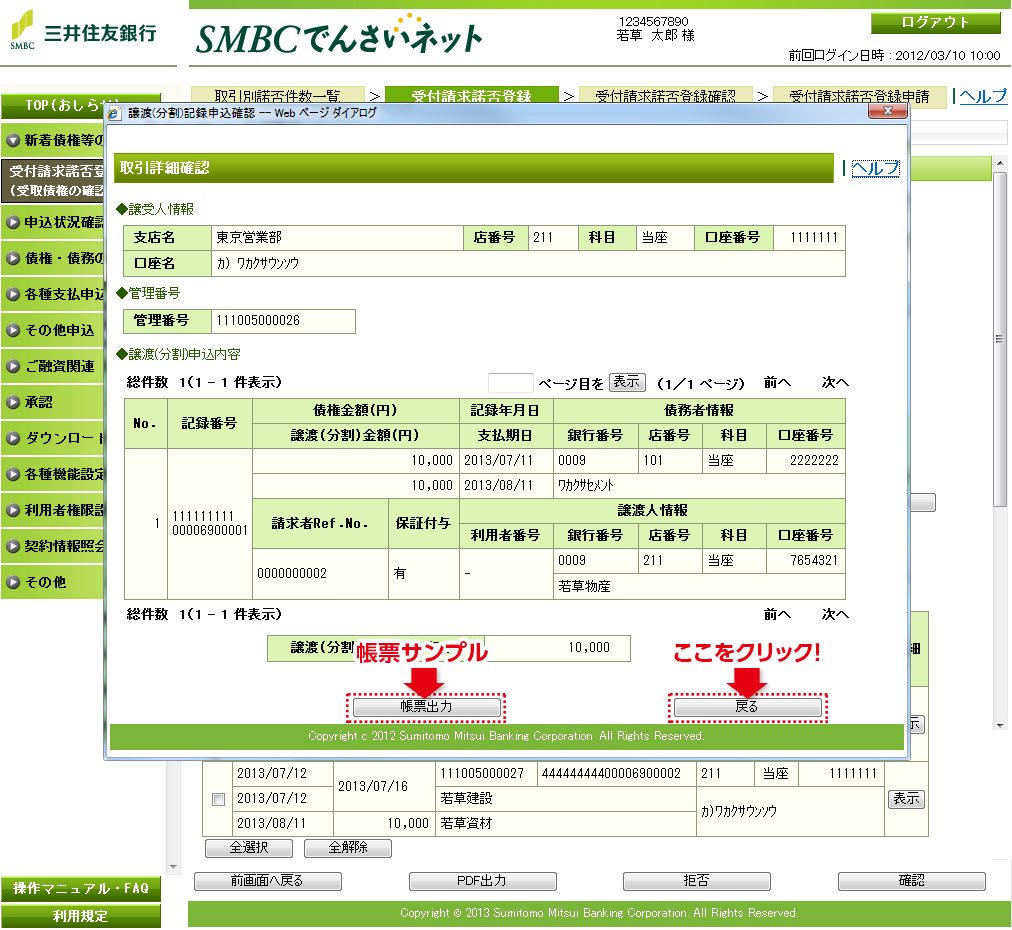1012x930 pixels.
Task: Click the Internet Explorer icon in dialog title bar
Action: click(115, 114)
